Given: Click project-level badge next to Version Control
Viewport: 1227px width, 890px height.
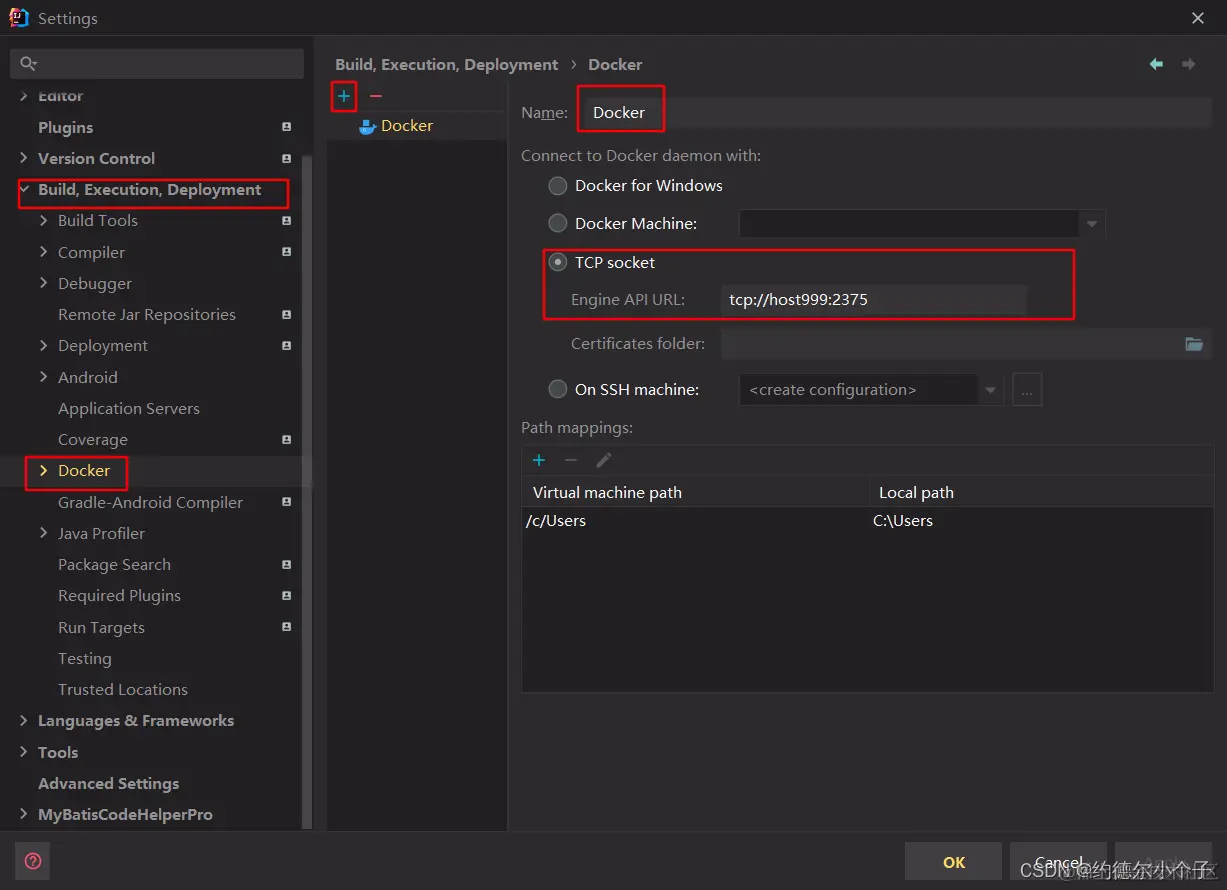Looking at the screenshot, I should pyautogui.click(x=287, y=158).
